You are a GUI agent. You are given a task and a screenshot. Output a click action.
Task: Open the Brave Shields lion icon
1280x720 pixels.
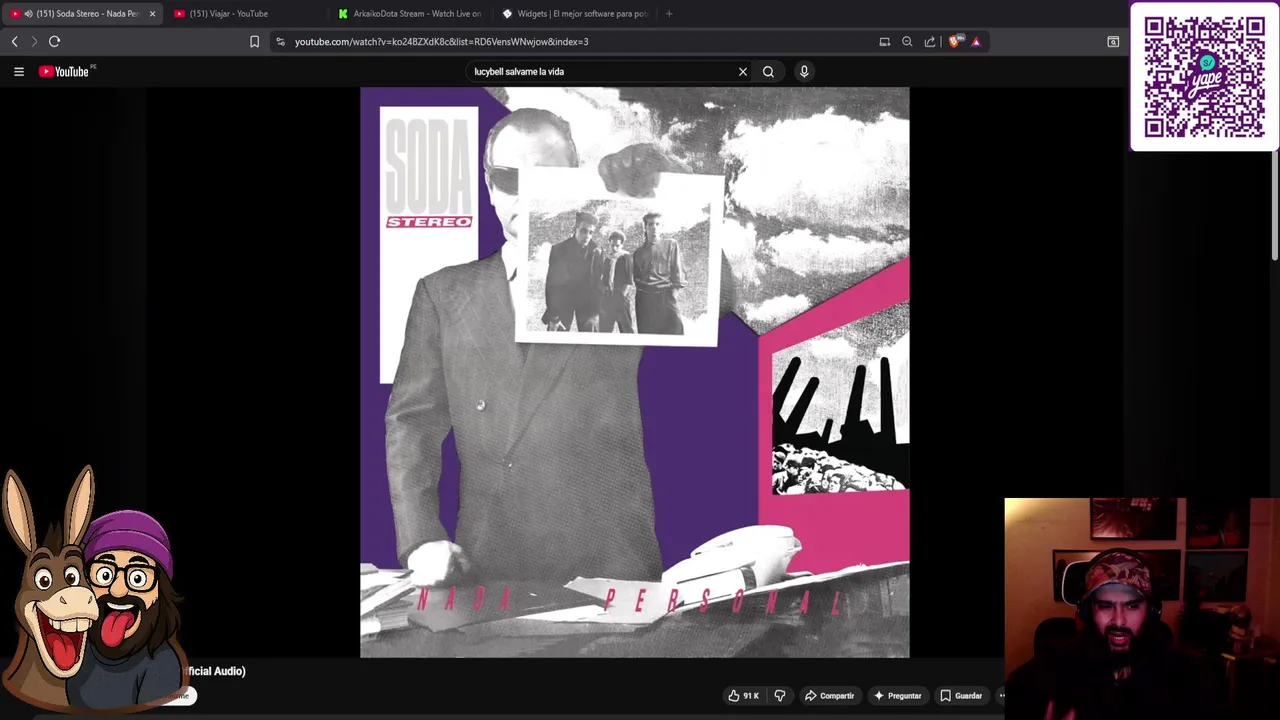coord(955,41)
